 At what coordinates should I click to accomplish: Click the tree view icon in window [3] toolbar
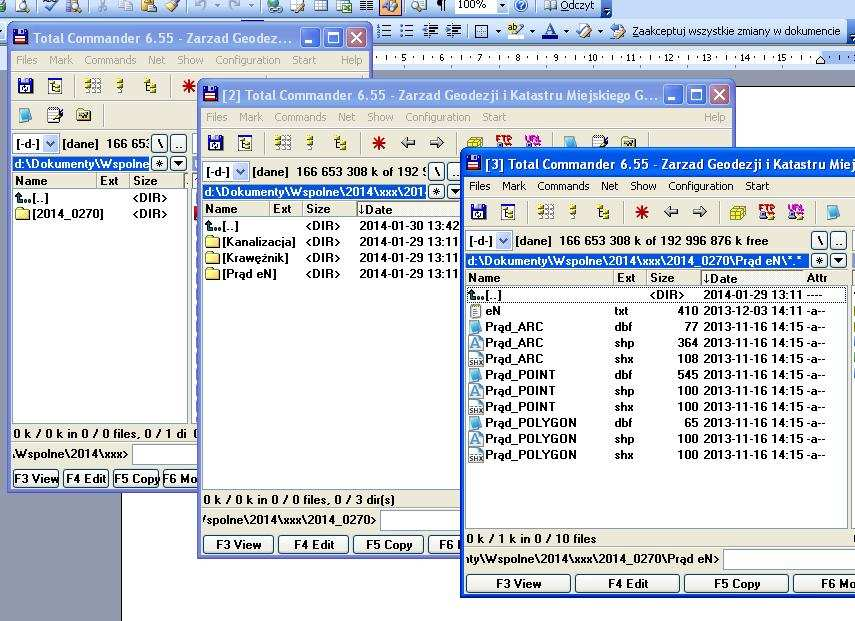pyautogui.click(x=603, y=212)
